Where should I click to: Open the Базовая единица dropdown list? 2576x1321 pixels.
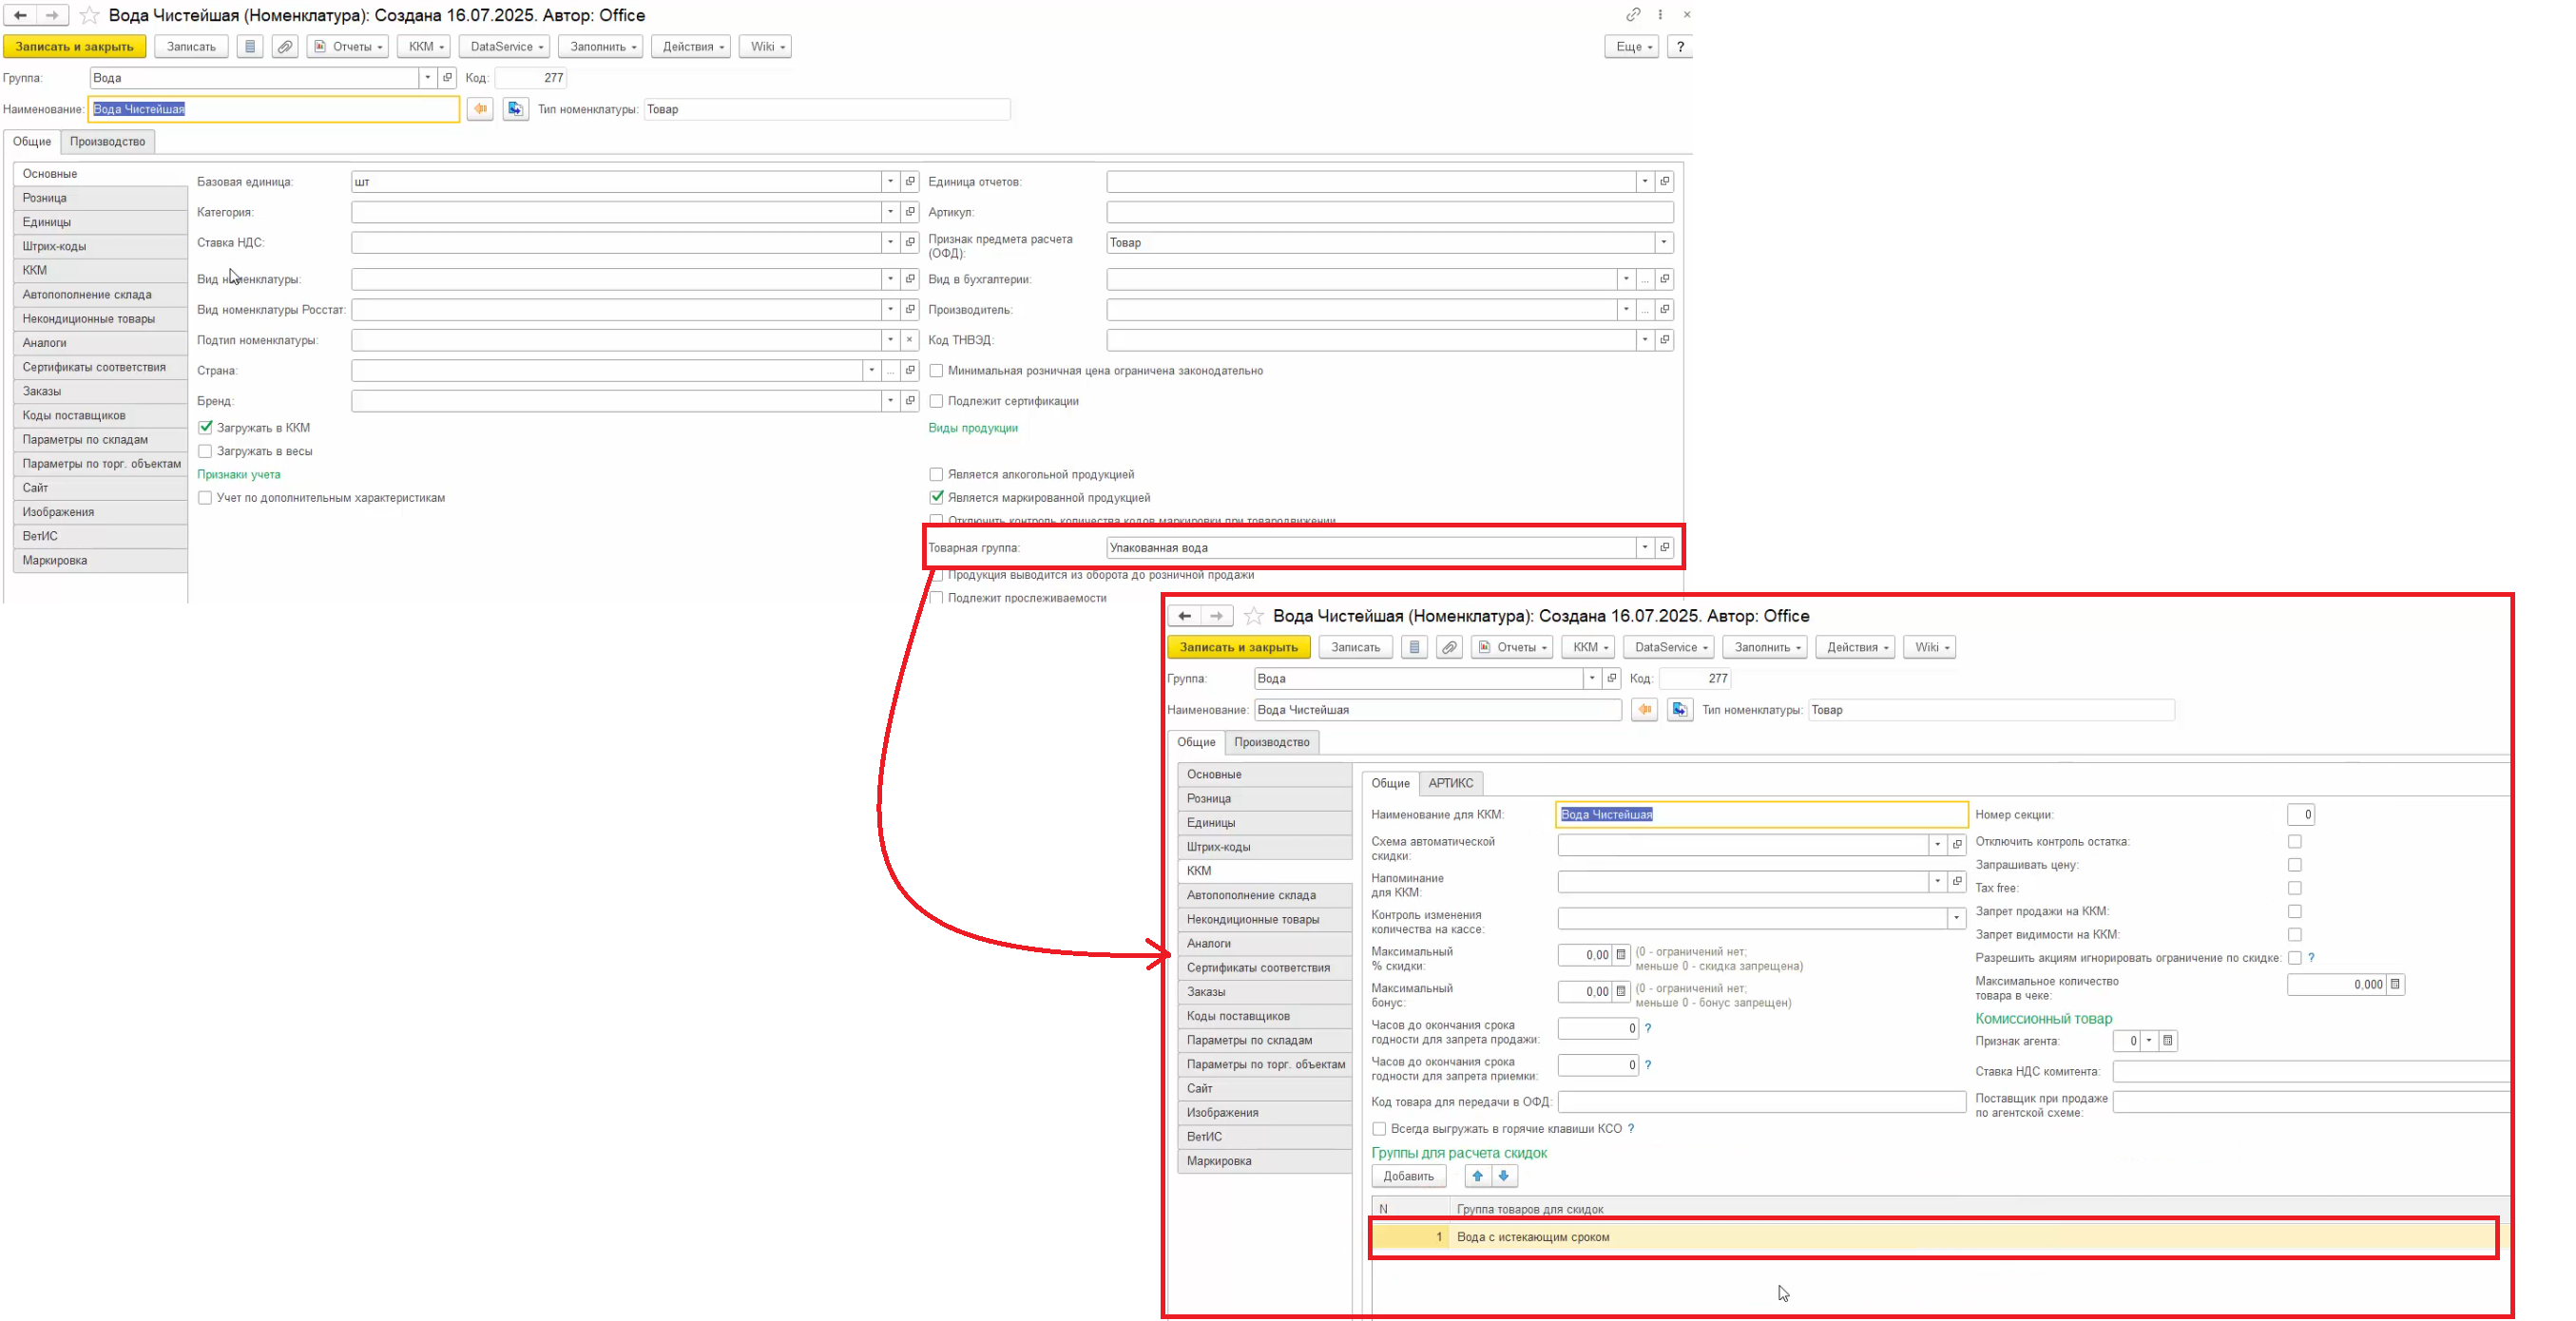click(890, 182)
